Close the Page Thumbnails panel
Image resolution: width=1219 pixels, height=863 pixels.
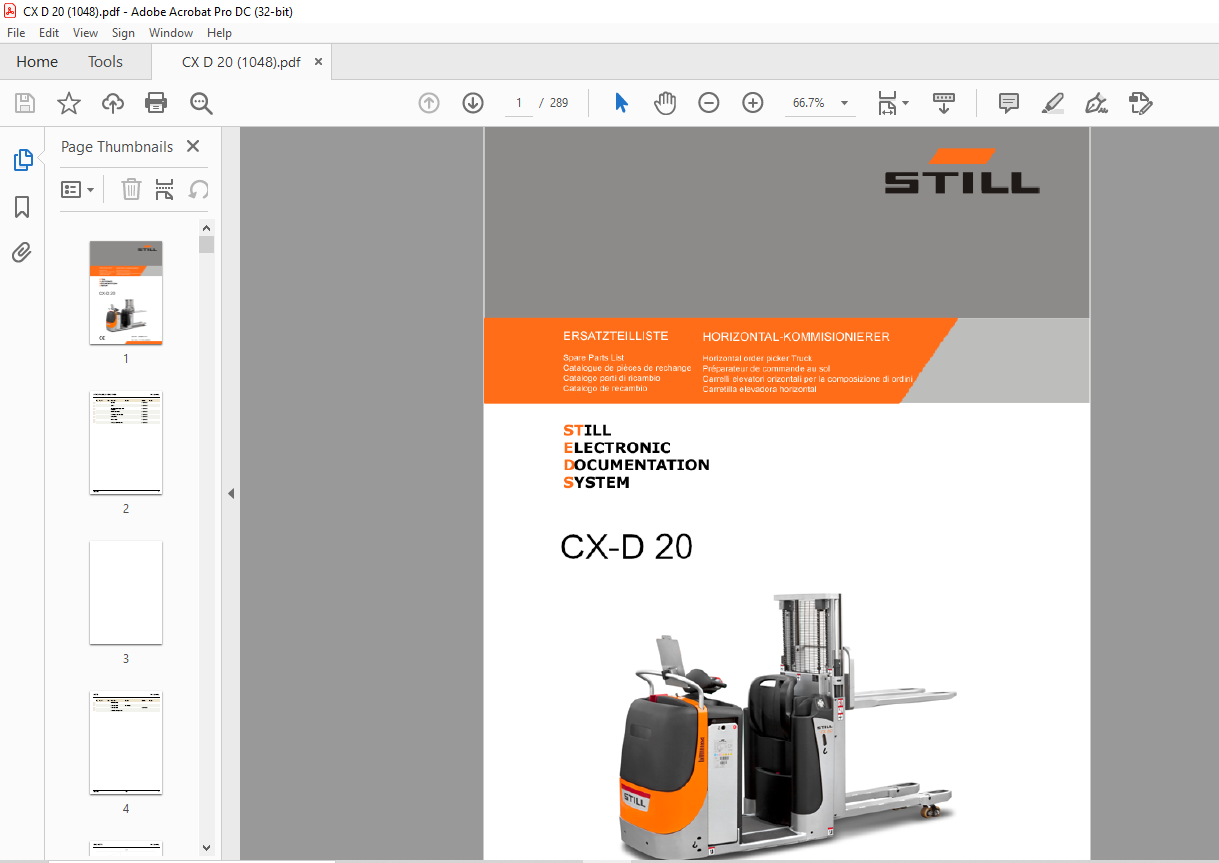coord(193,146)
